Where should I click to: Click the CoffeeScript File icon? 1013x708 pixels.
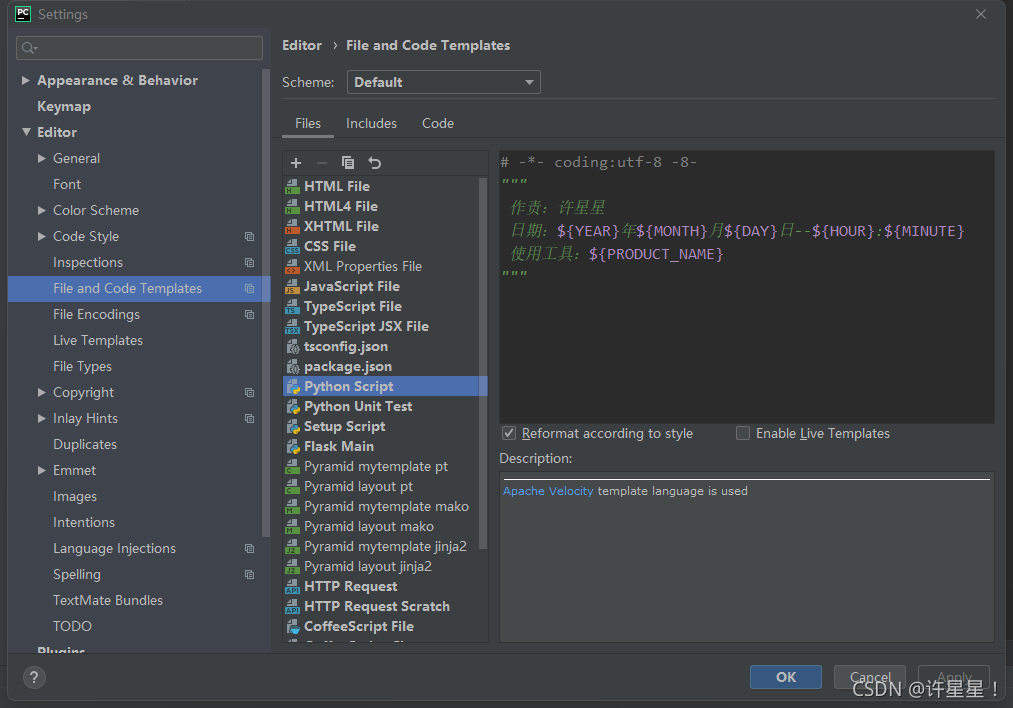pos(293,627)
